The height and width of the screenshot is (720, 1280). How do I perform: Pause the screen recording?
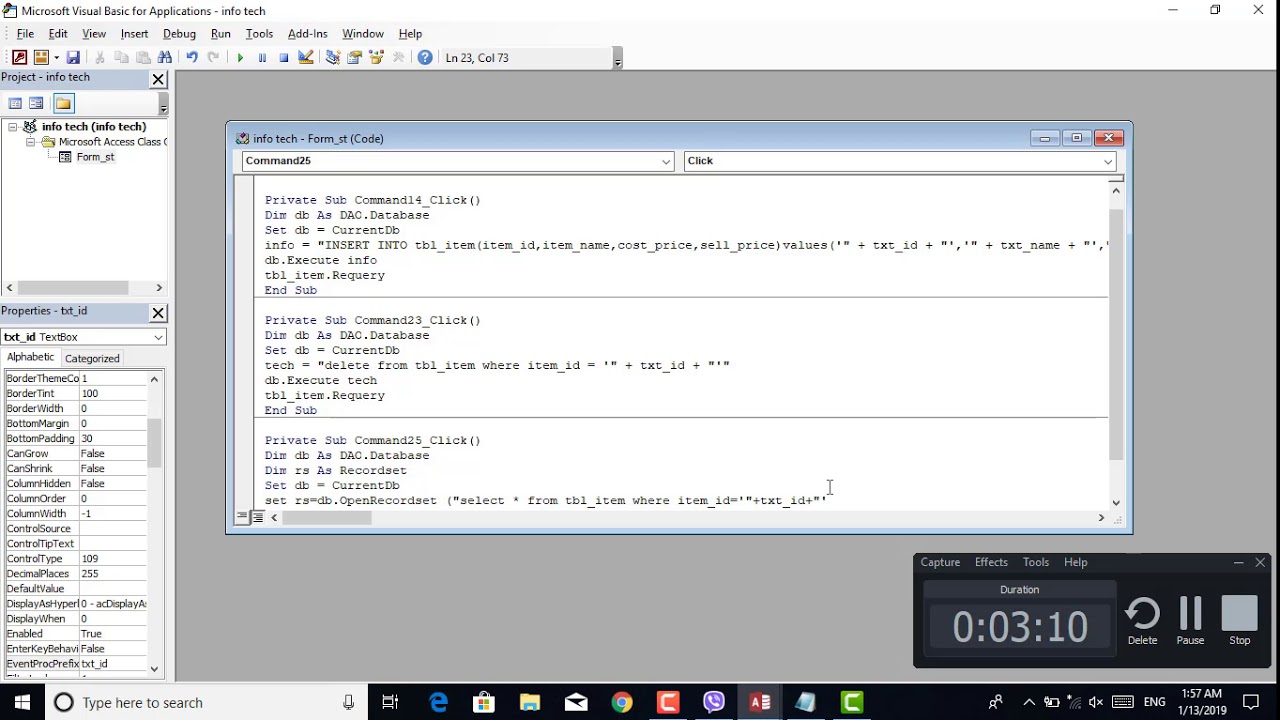(x=1190, y=621)
